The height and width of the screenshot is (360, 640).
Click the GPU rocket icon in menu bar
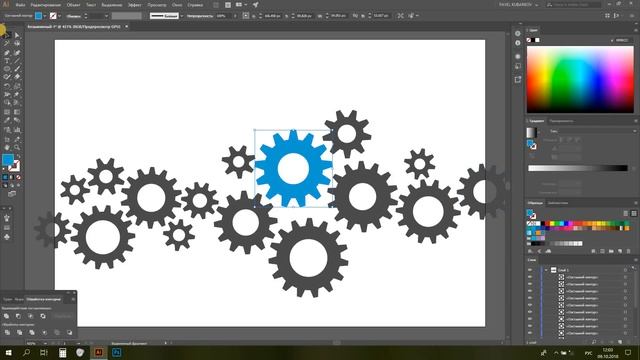pos(256,5)
